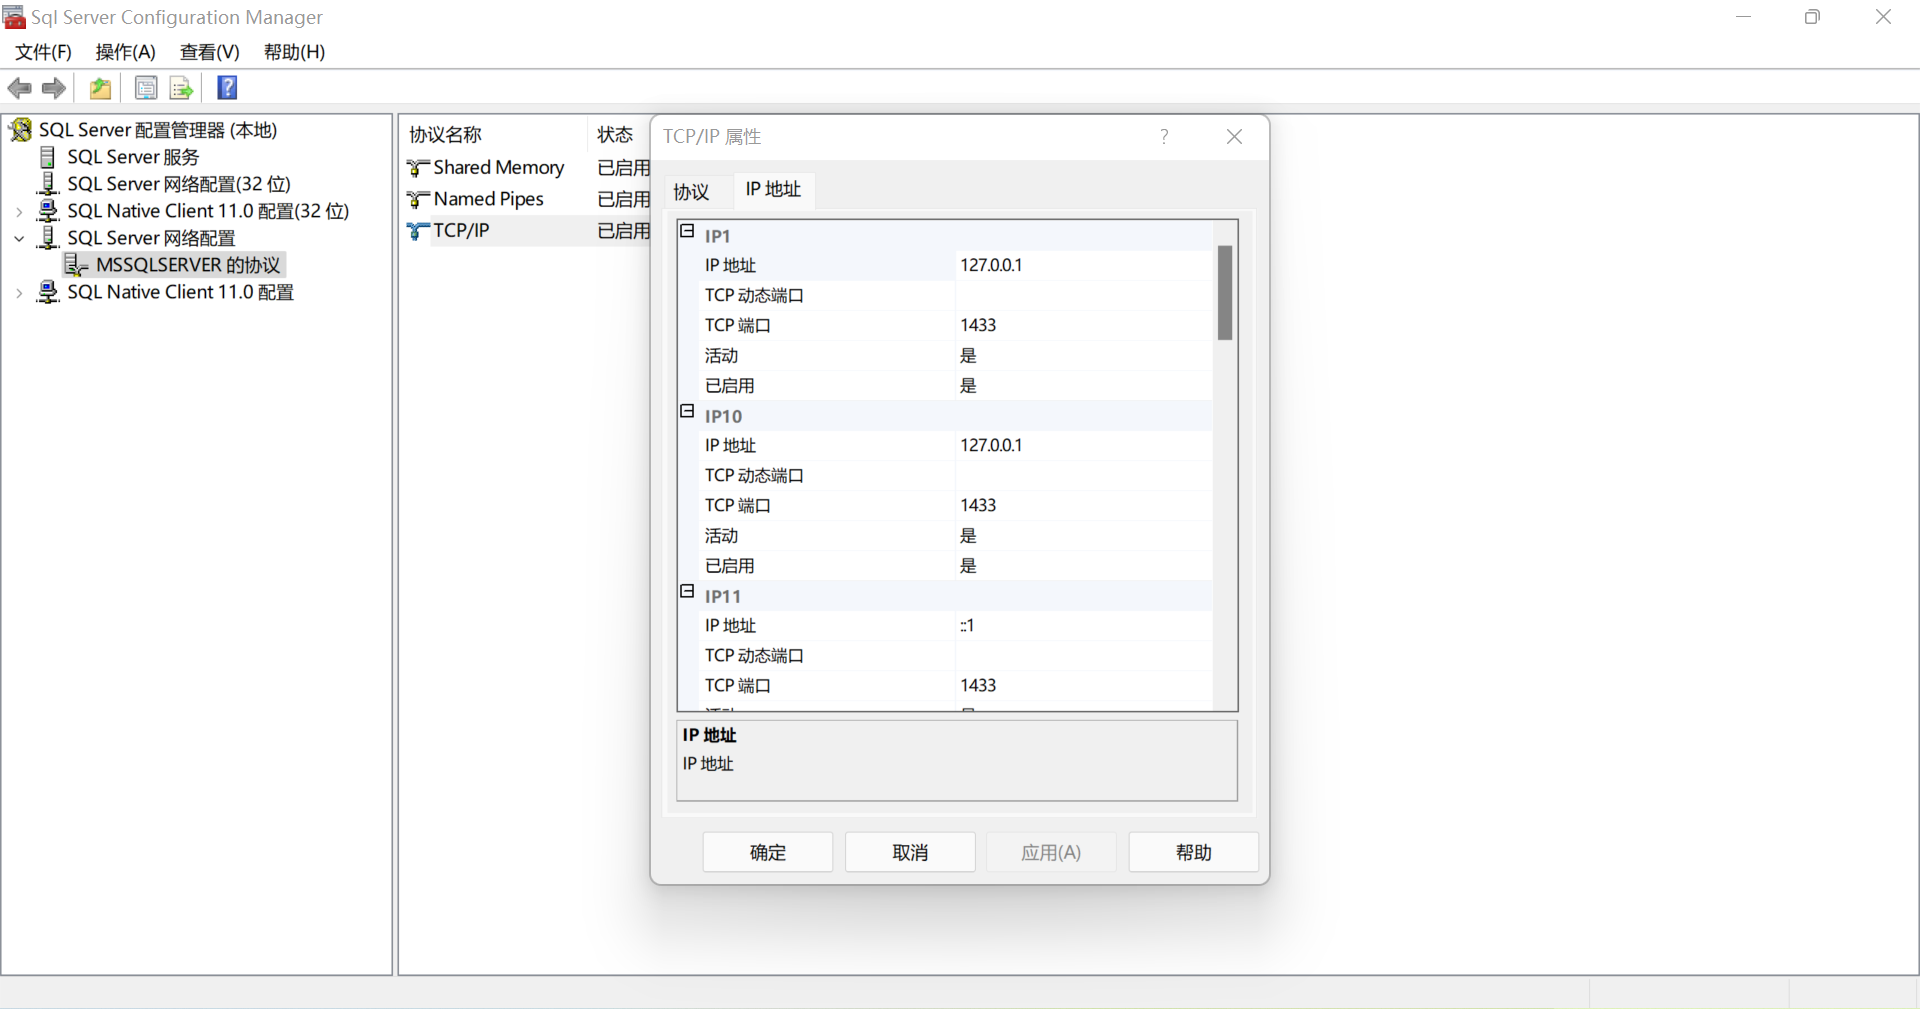
Task: Click the SQL Server 网络配置(32 位) icon
Action: click(48, 184)
